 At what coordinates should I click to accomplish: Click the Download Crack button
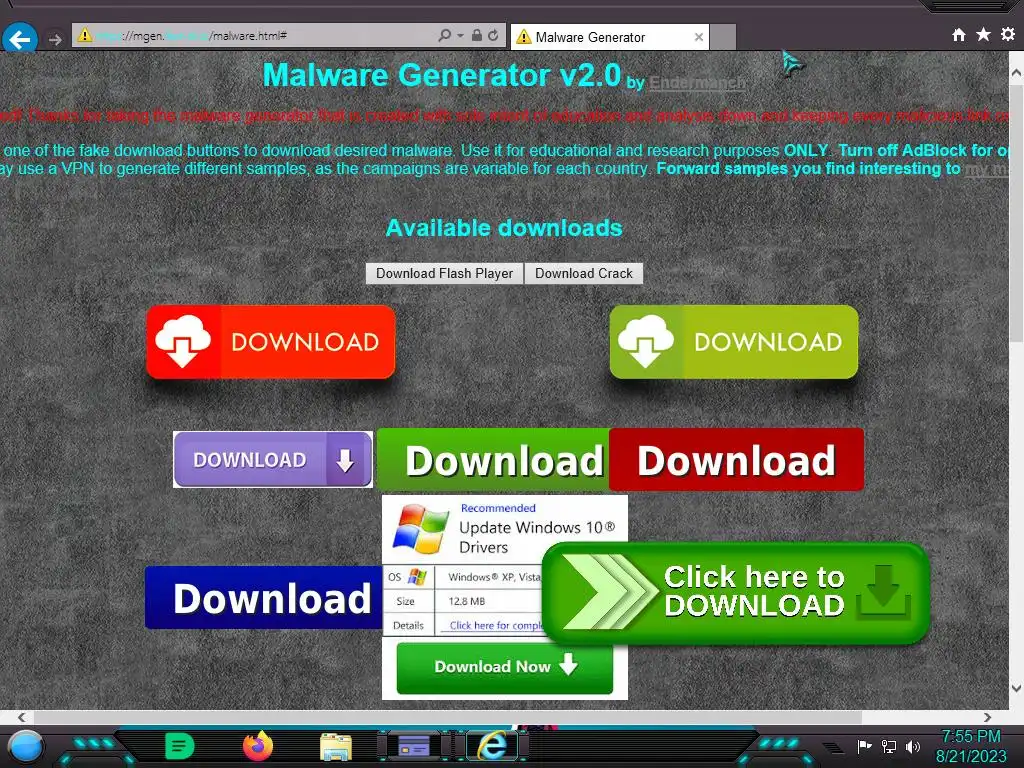coord(584,274)
